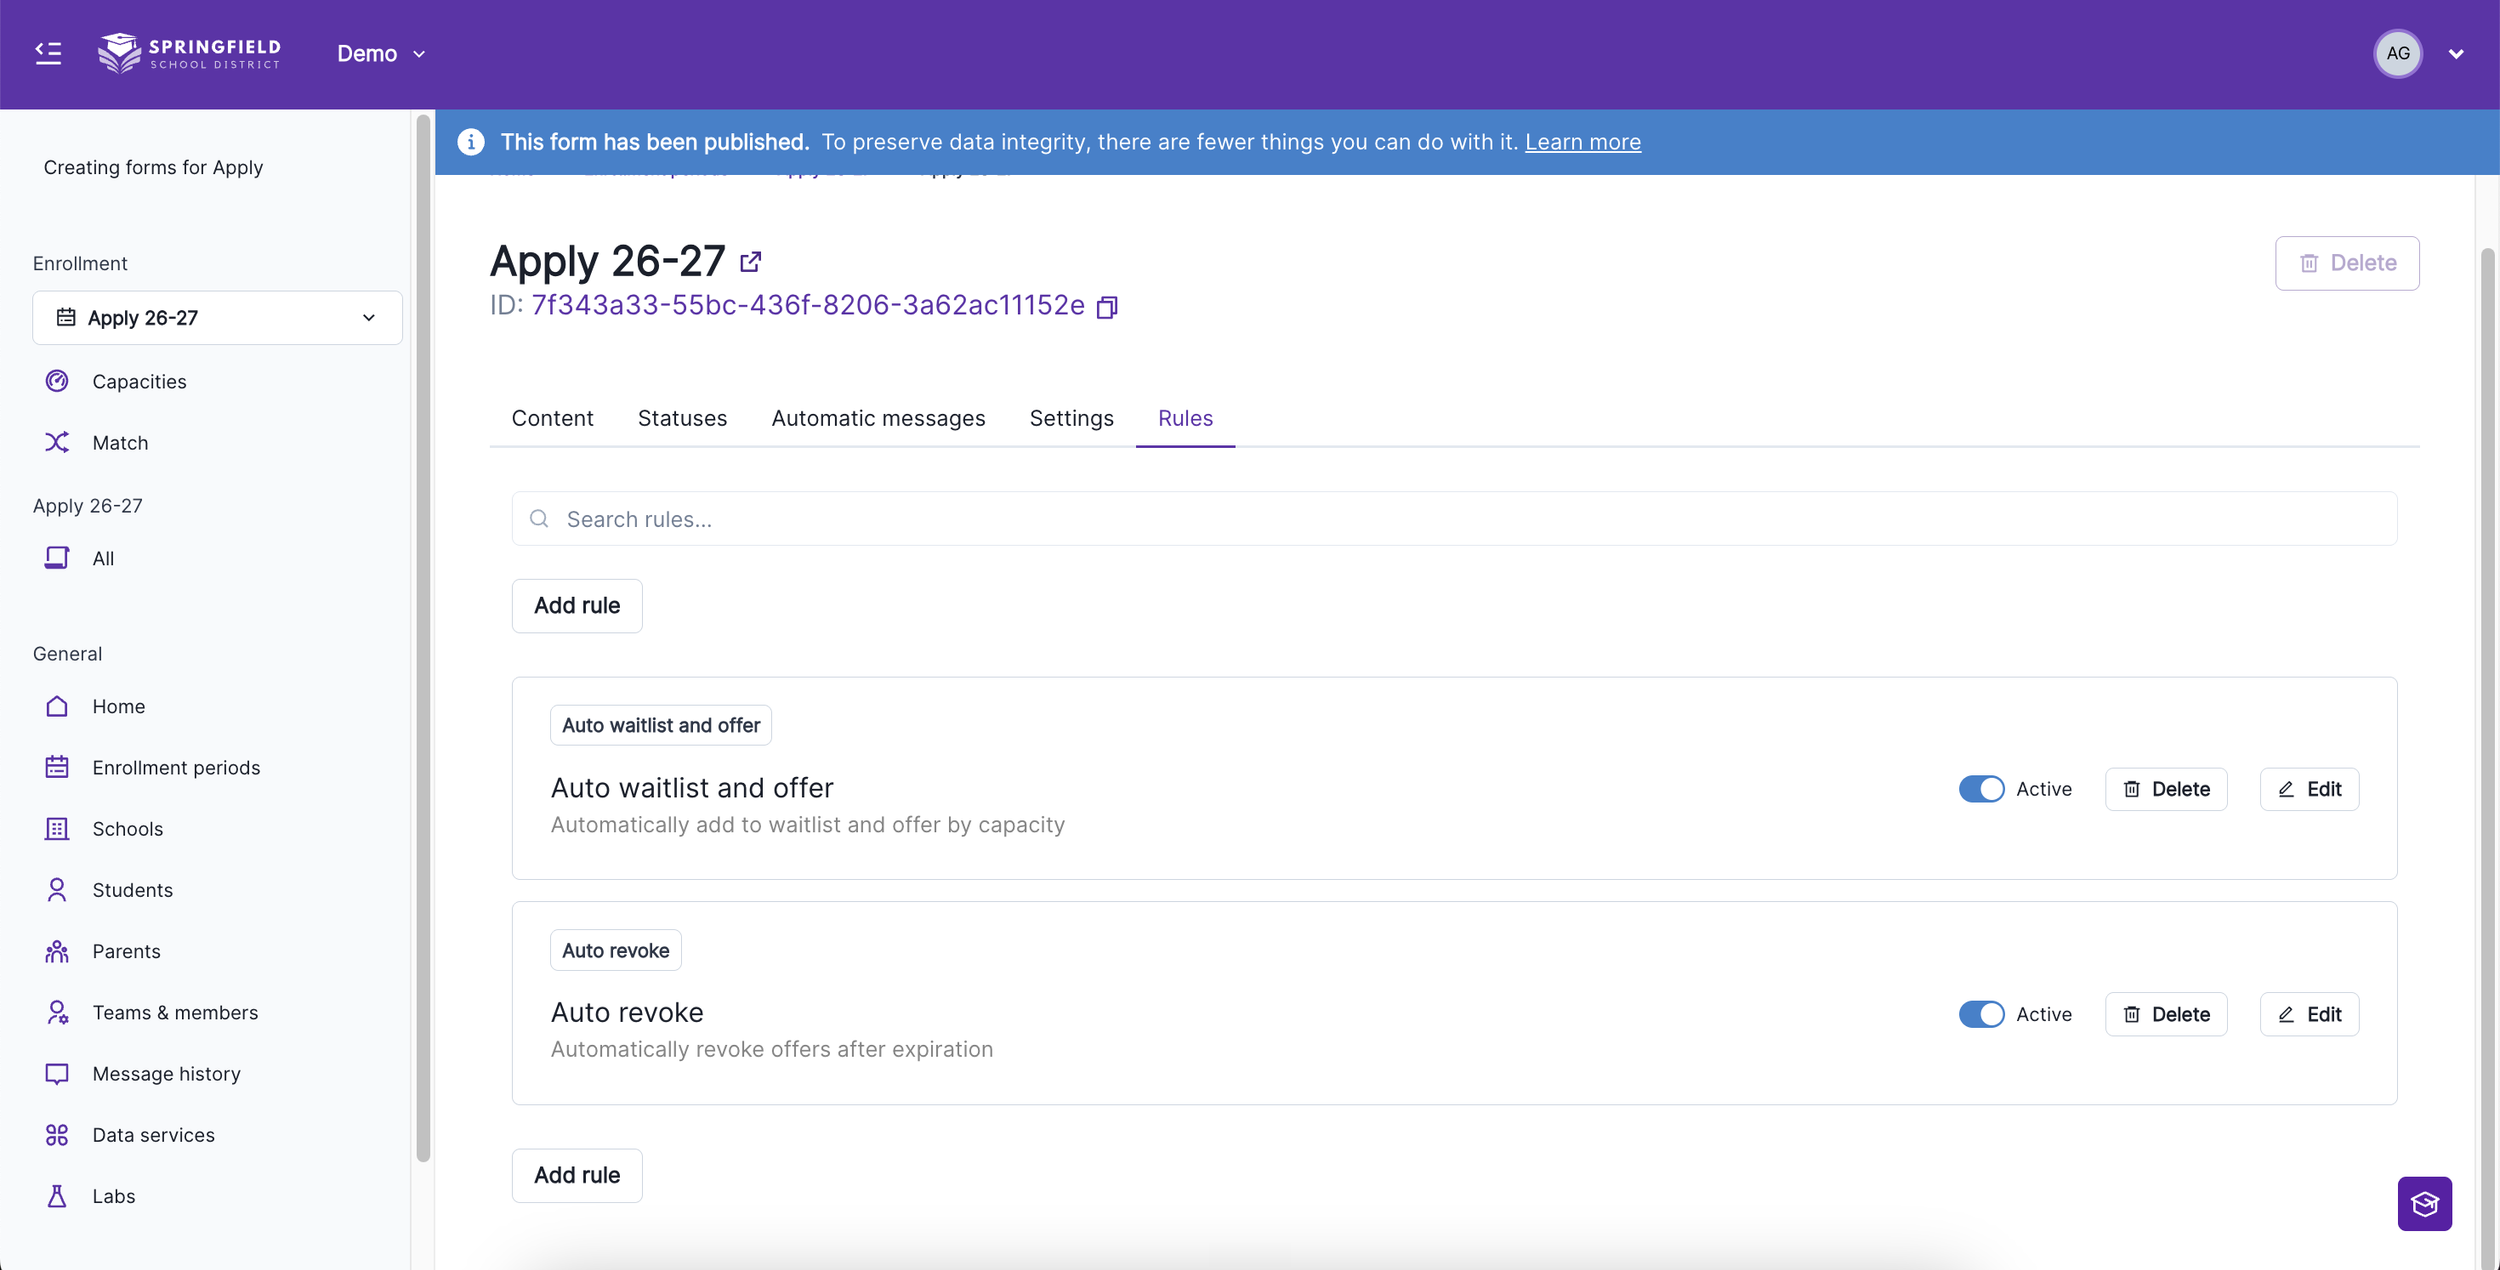
Task: Open Enrollment periods page
Action: pyautogui.click(x=176, y=767)
